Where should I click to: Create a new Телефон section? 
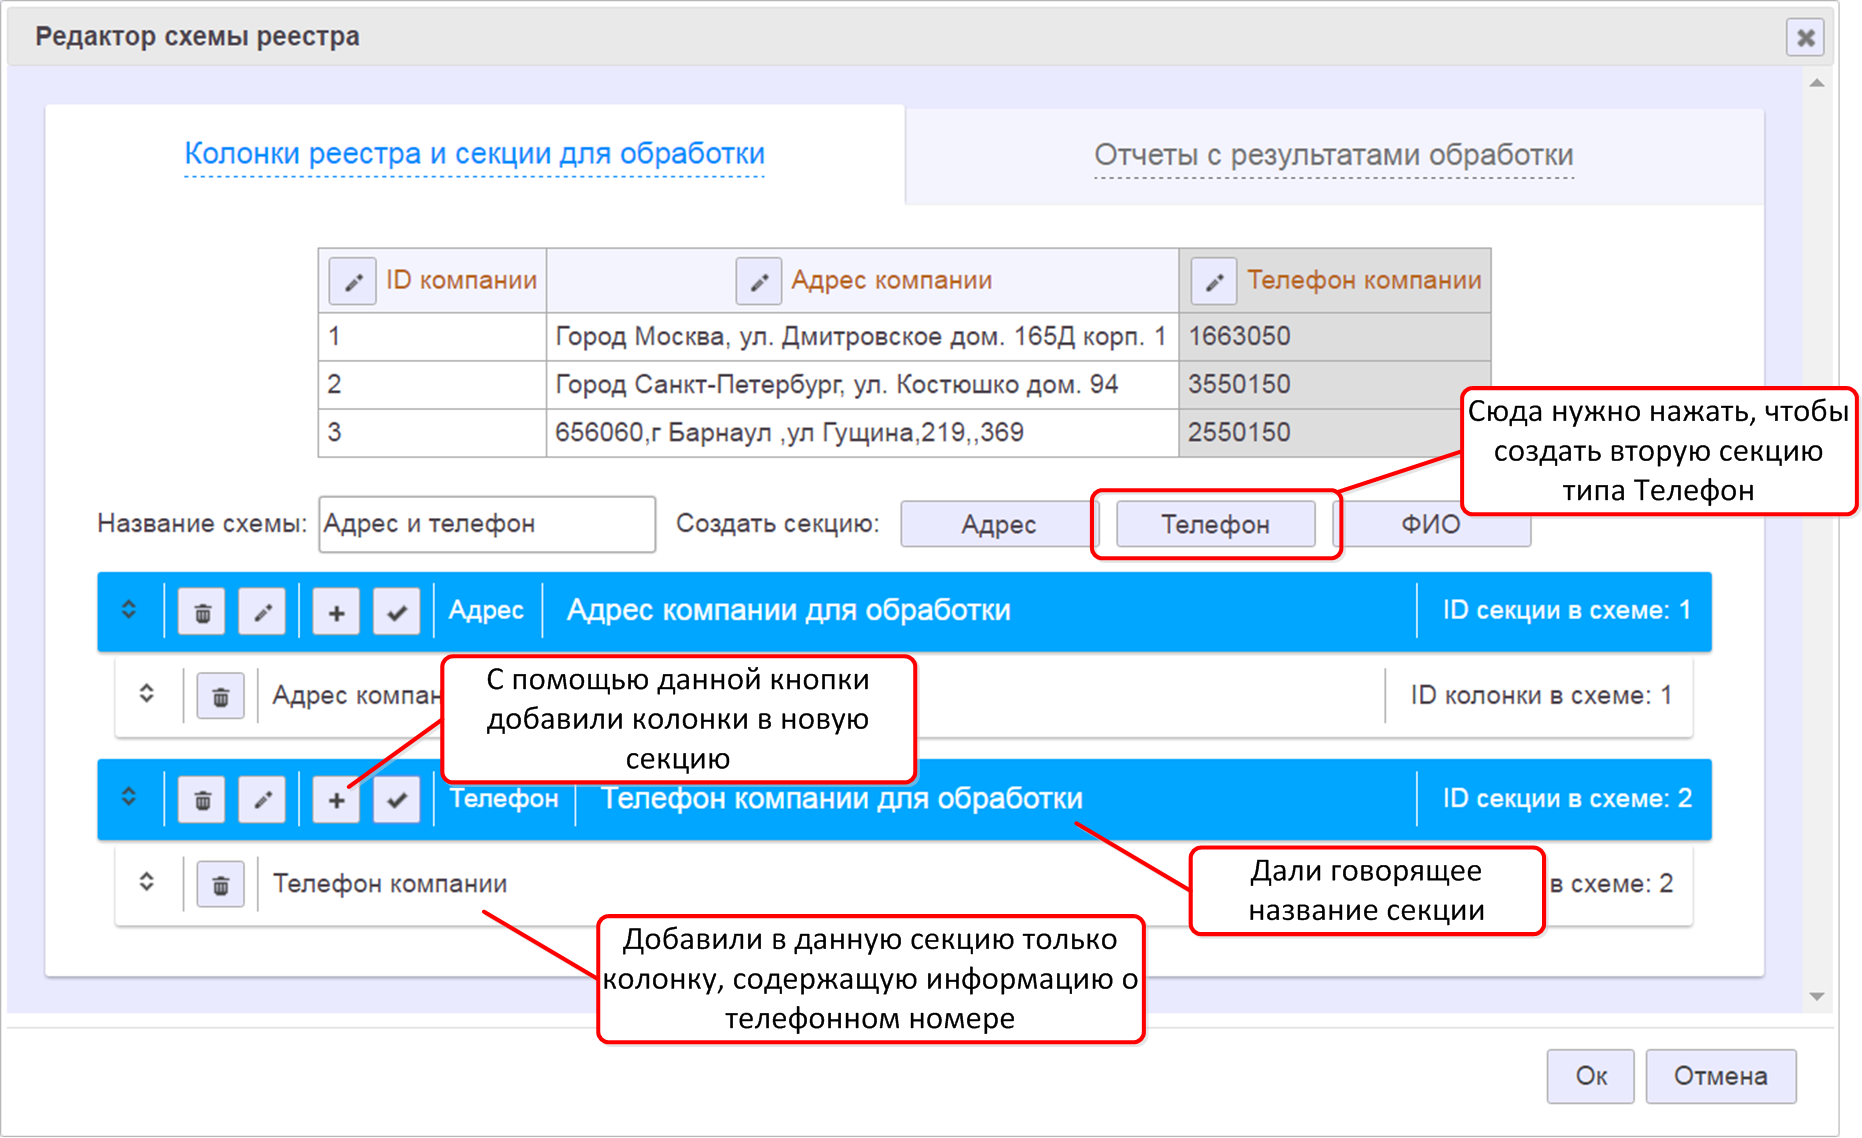(x=1215, y=524)
